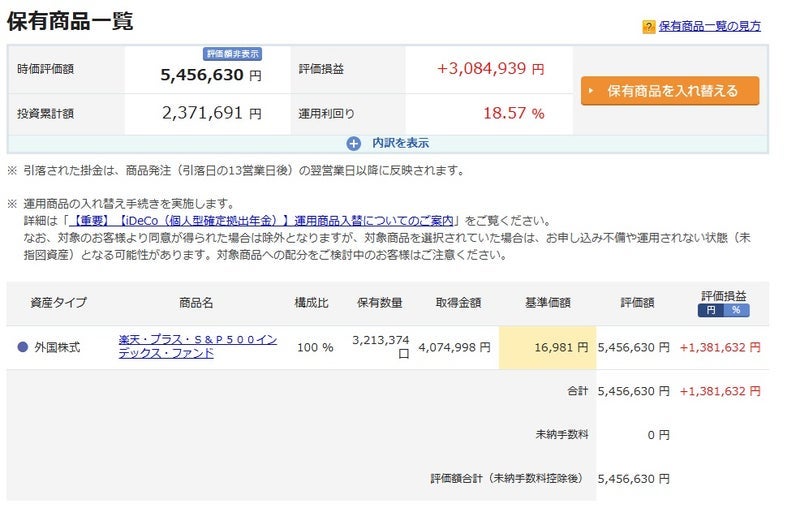Image resolution: width=800 pixels, height=508 pixels.
Task: Click the blue plus icon beside 内訳を表示
Action: click(x=353, y=143)
